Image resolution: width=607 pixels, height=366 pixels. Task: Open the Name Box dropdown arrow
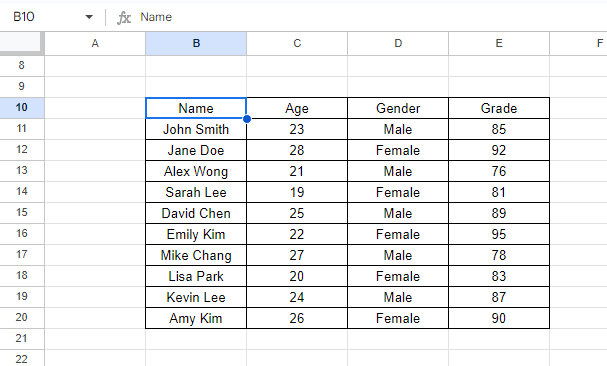coord(89,17)
